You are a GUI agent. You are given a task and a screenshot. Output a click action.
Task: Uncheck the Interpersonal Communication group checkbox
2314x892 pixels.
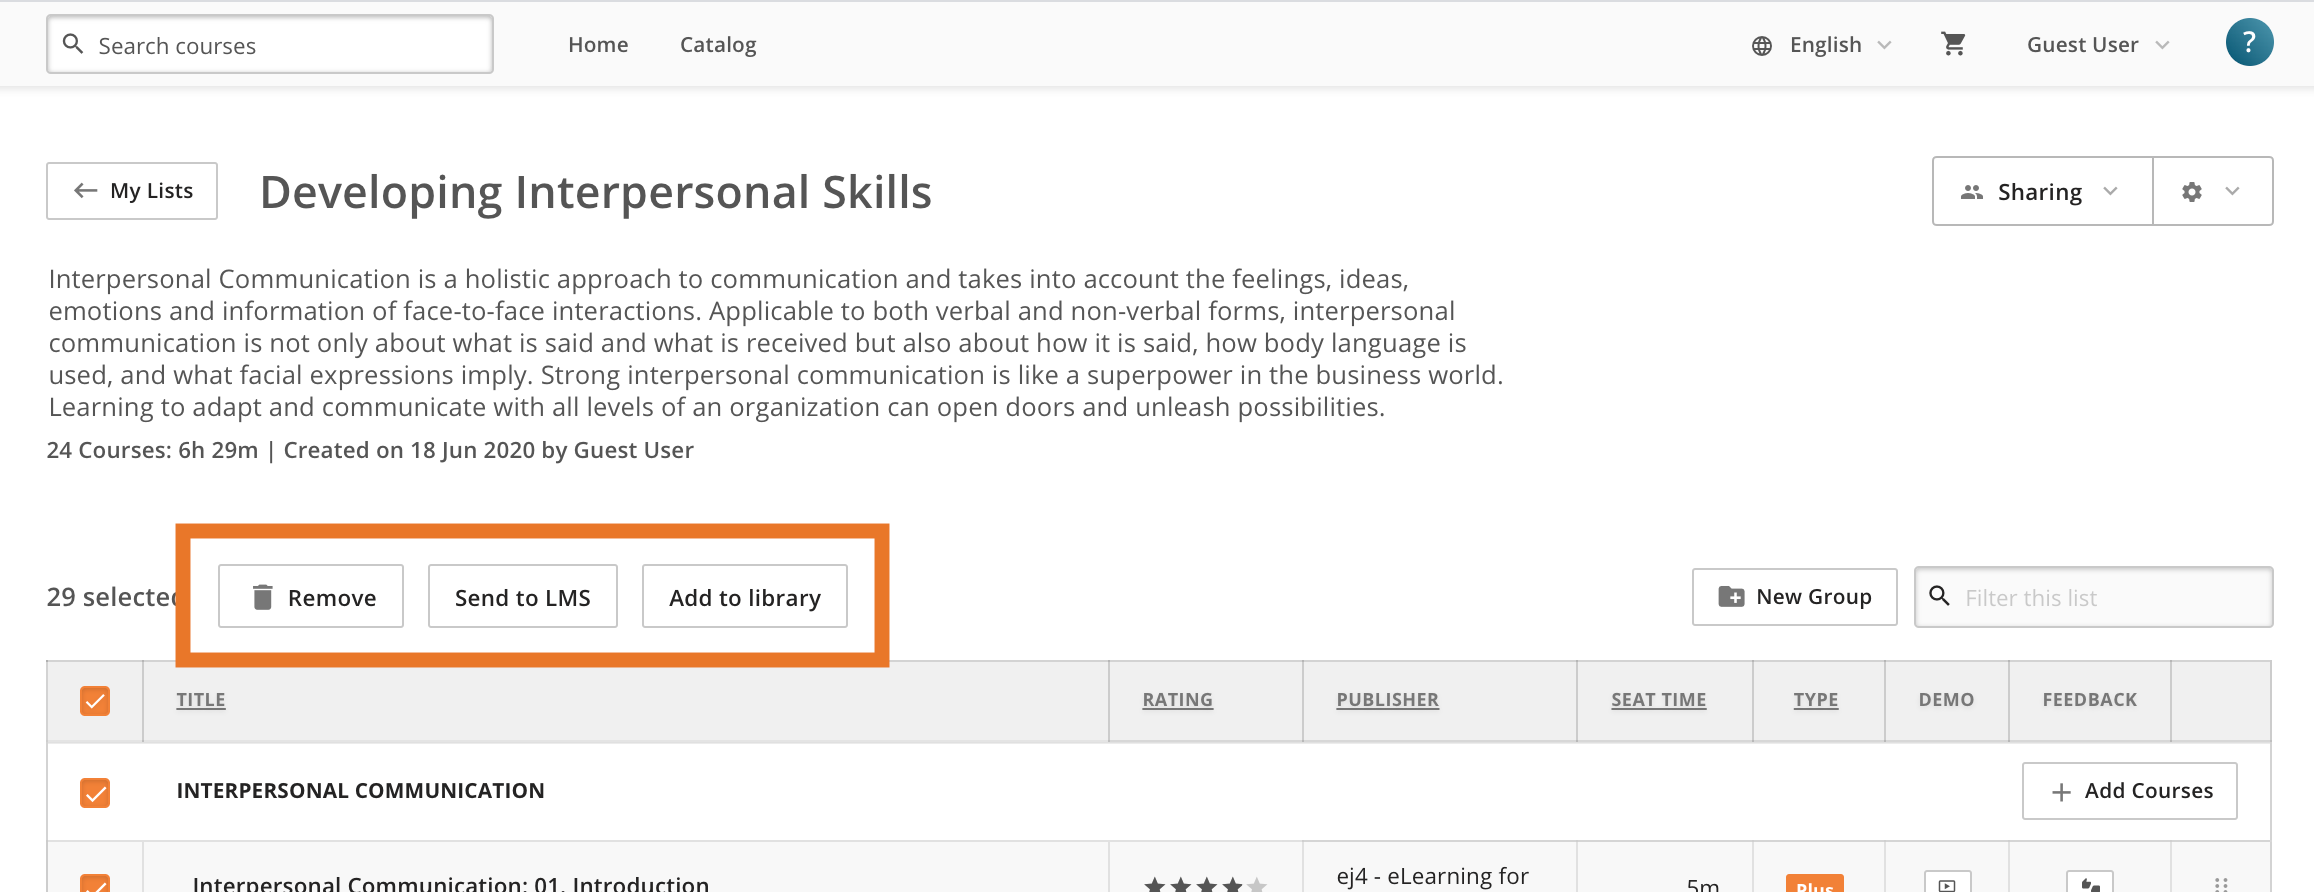95,793
